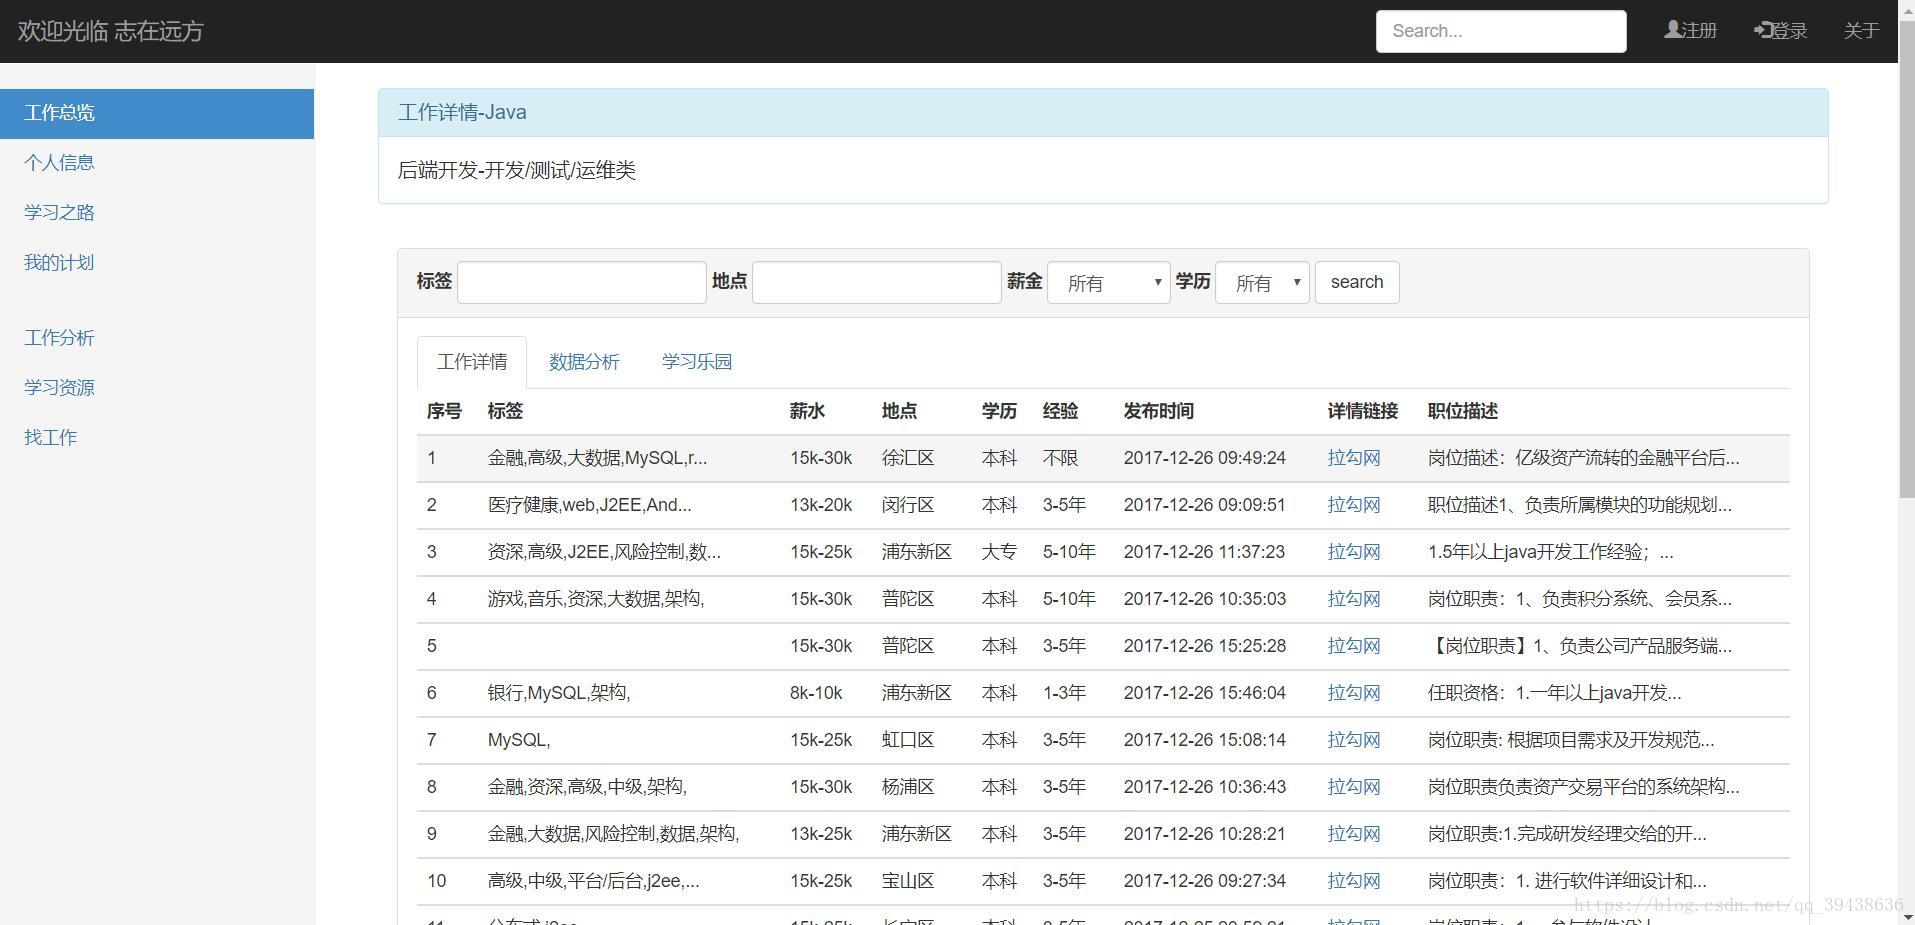Open 拉勾网 link in row 8
The height and width of the screenshot is (925, 1915).
pyautogui.click(x=1354, y=787)
